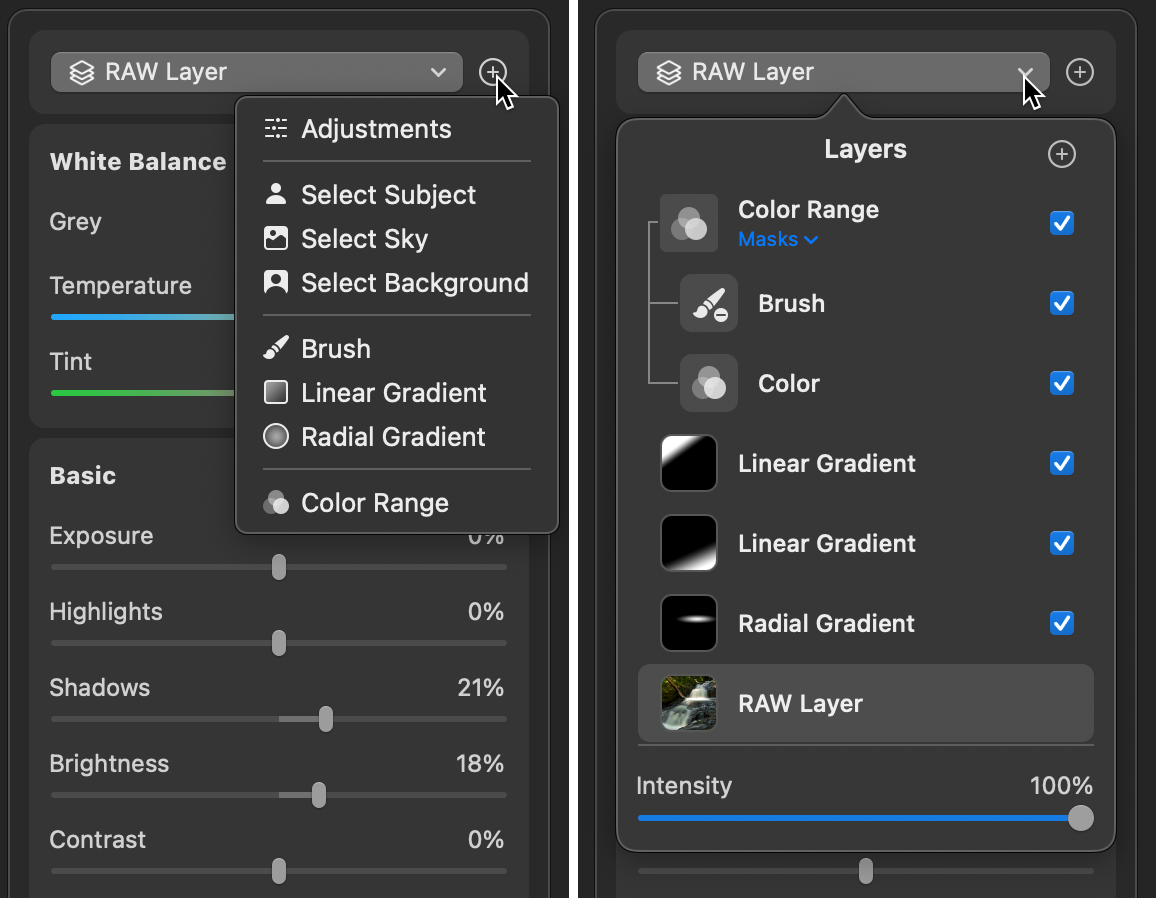Click the Color Range layer icon in Layers
This screenshot has width=1156, height=898.
(689, 223)
